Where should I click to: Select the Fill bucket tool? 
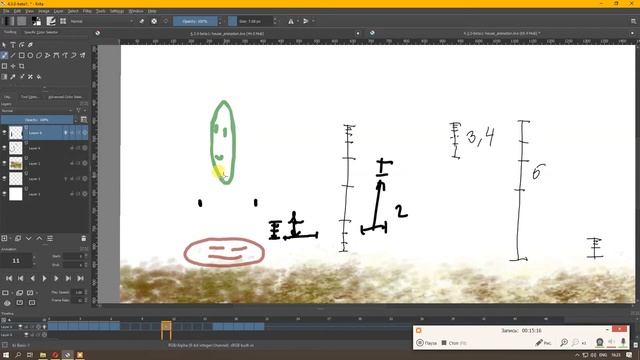(x=39, y=77)
